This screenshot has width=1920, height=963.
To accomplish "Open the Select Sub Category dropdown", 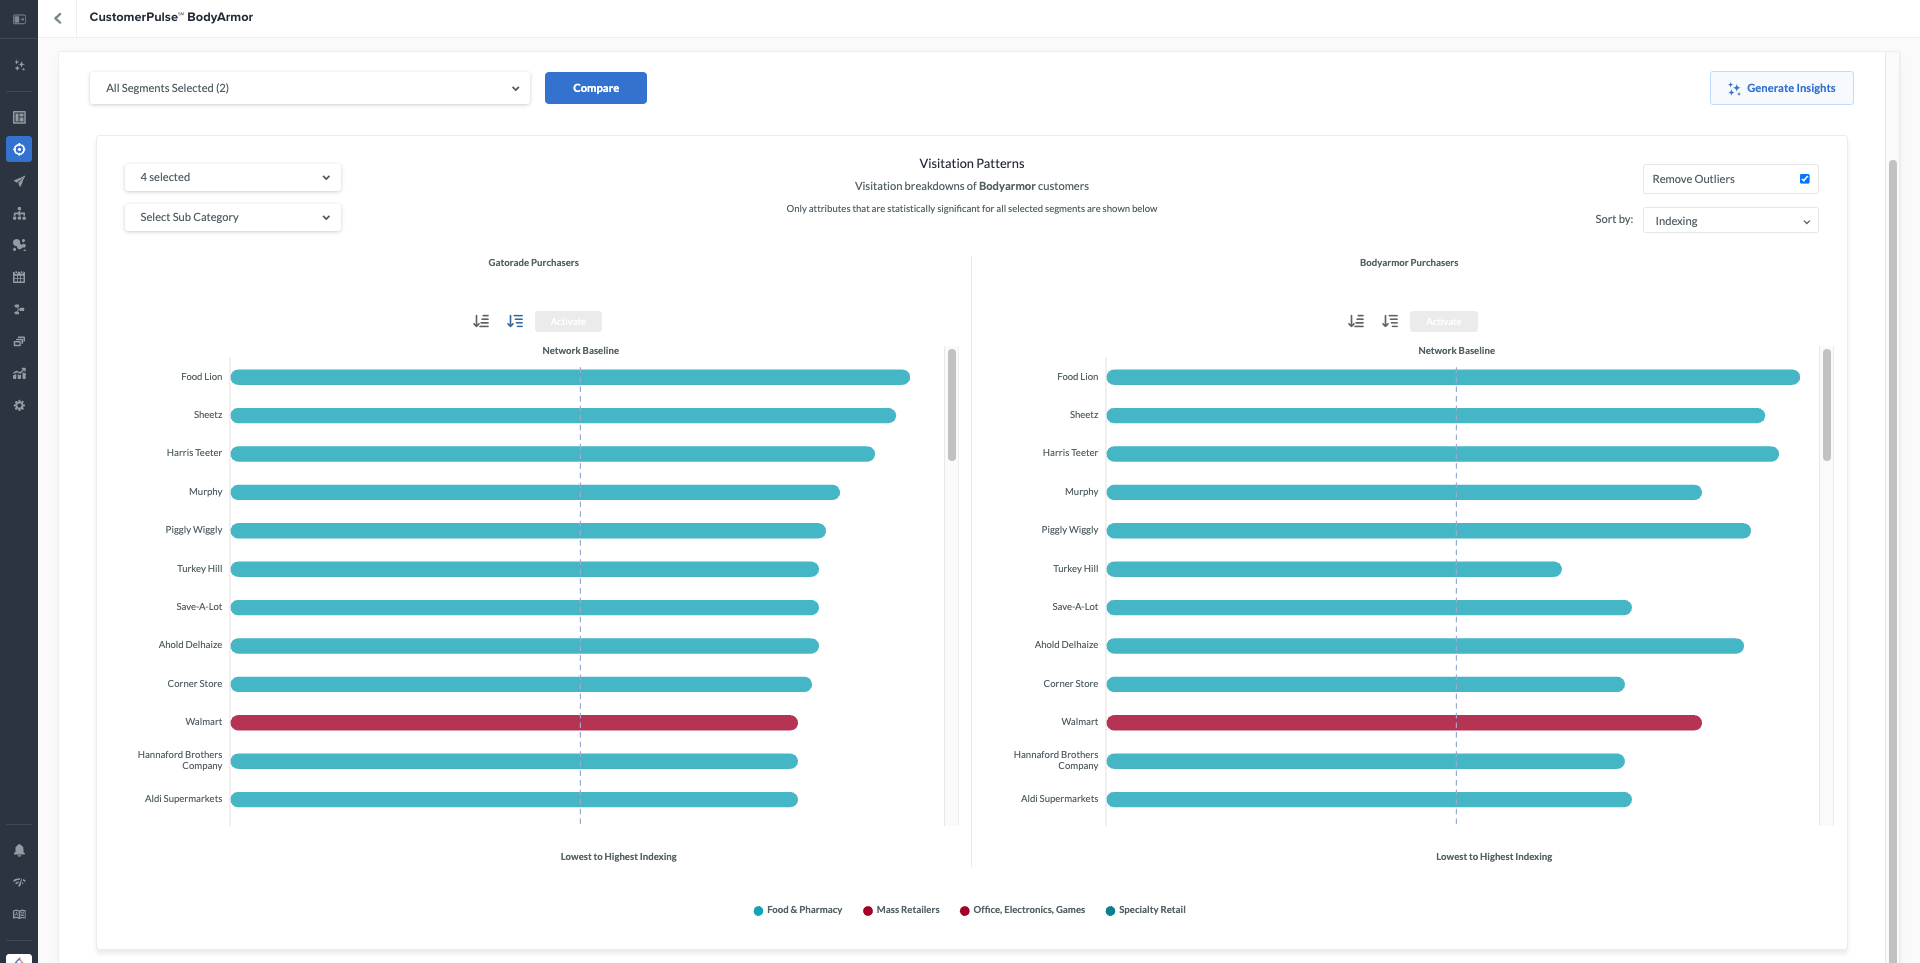I will point(233,217).
